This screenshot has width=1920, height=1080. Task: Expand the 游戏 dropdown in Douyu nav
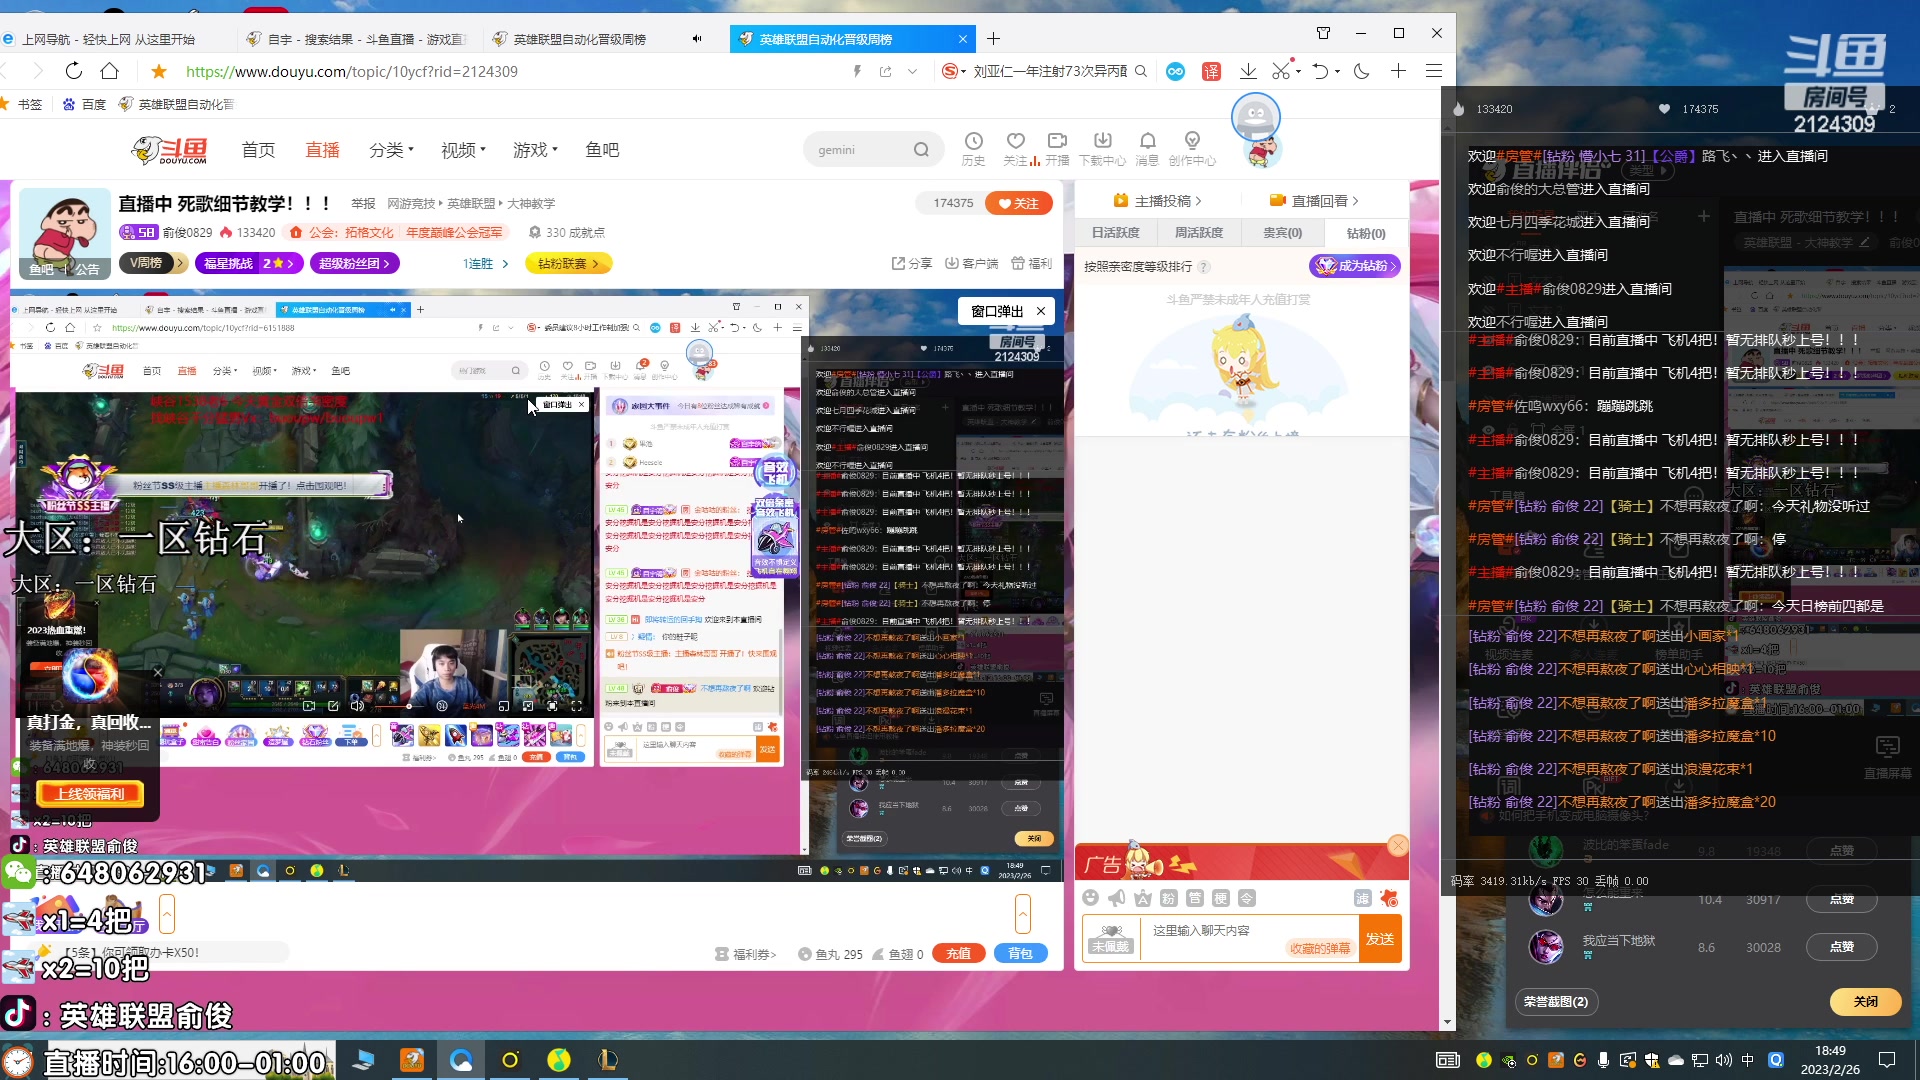click(x=535, y=150)
